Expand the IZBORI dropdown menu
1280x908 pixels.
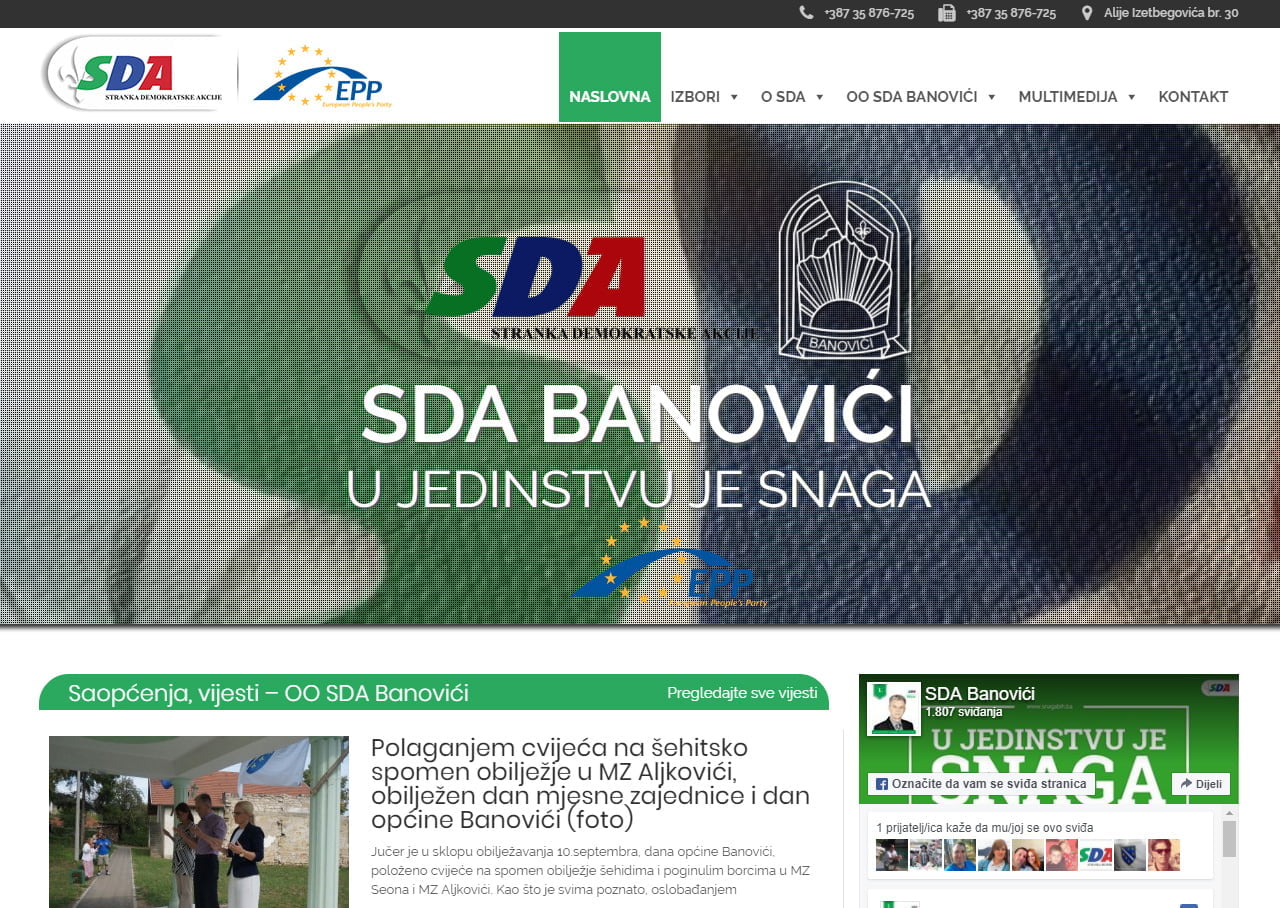coord(704,97)
